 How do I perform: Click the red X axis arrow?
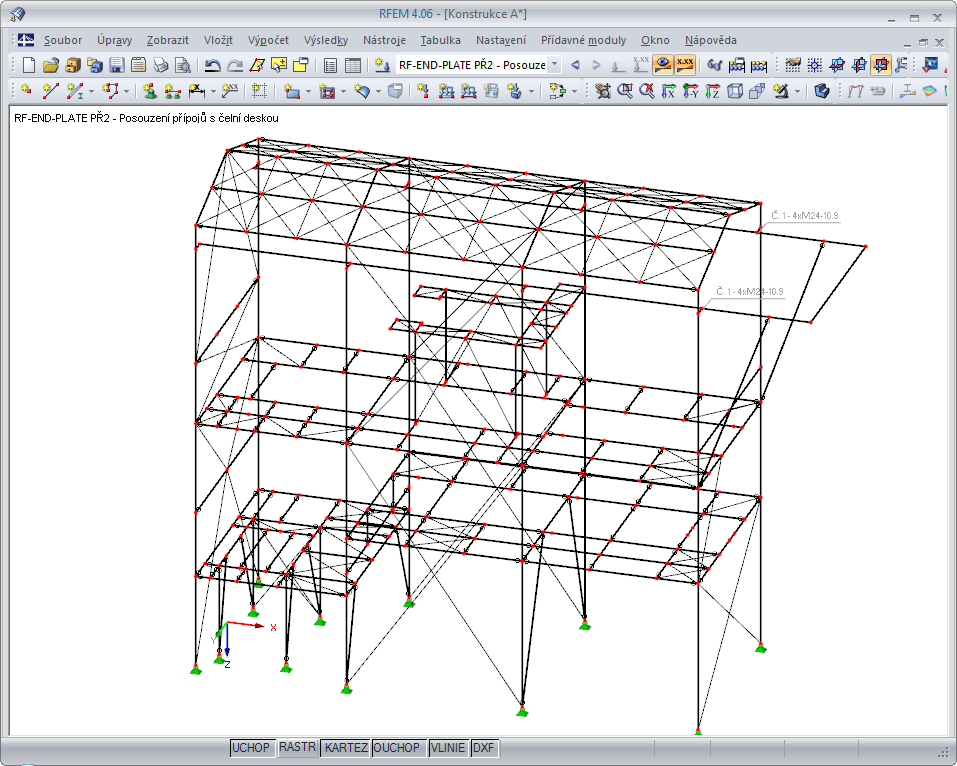pos(247,625)
